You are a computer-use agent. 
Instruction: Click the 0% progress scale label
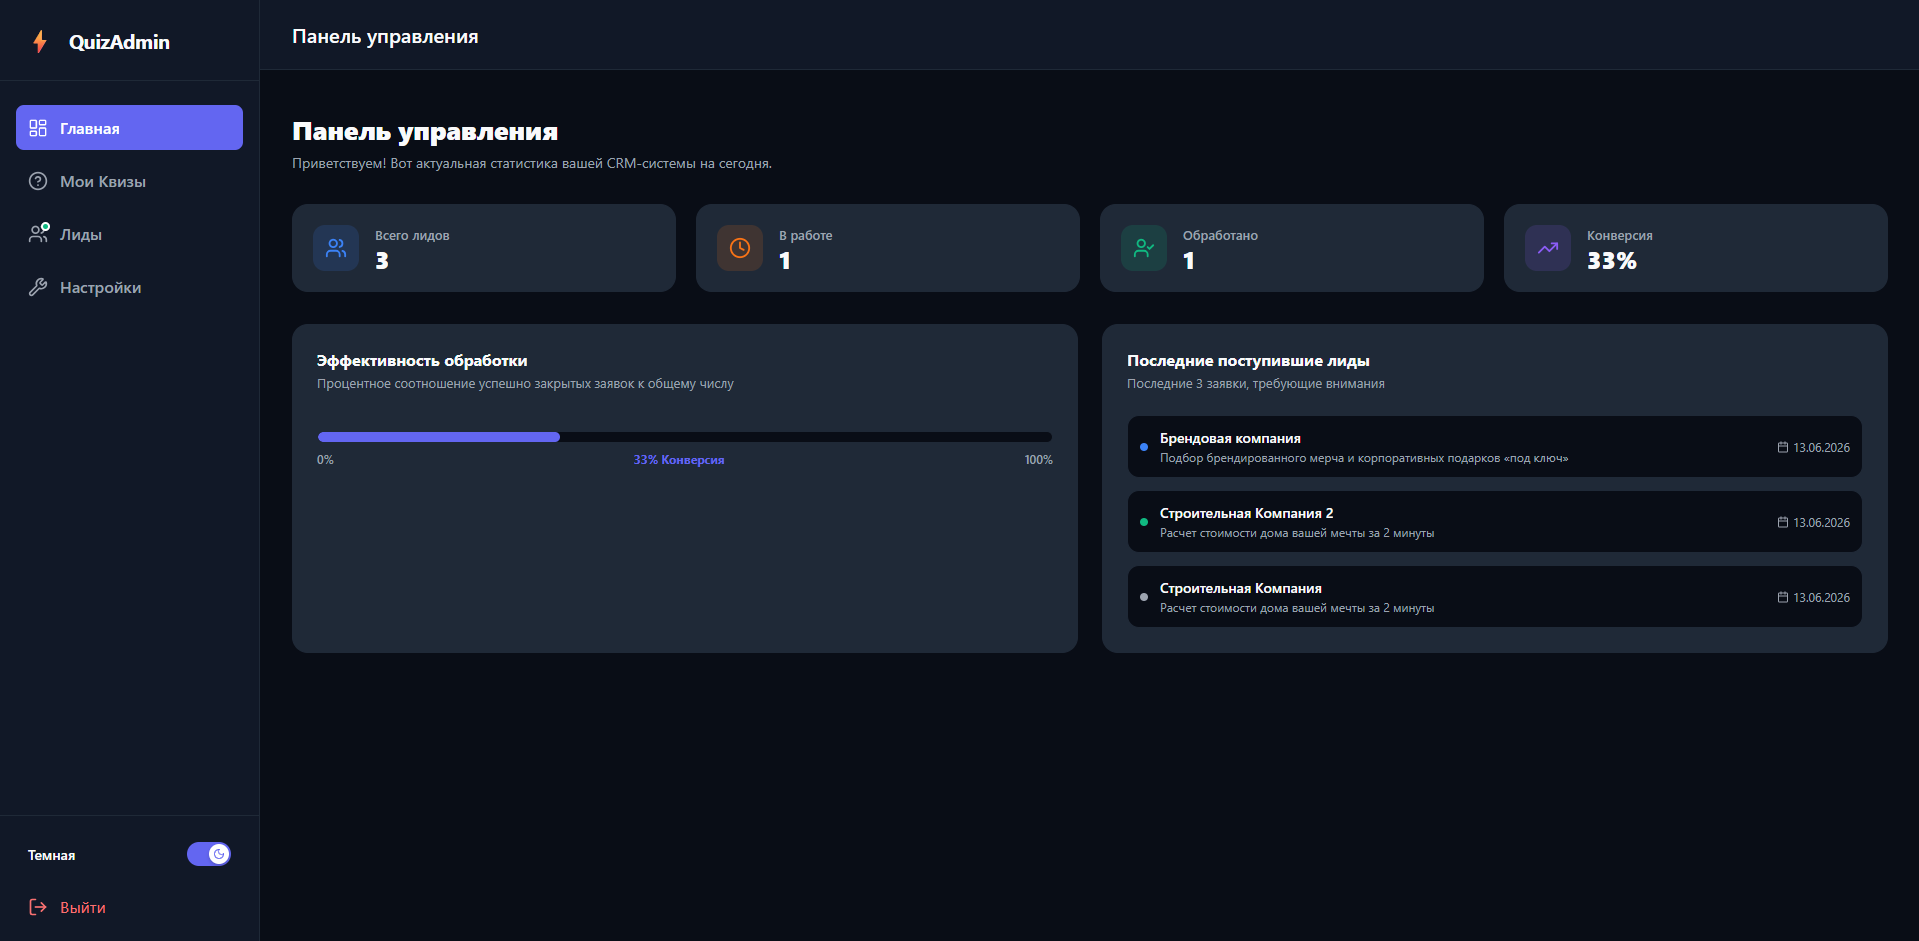point(325,460)
